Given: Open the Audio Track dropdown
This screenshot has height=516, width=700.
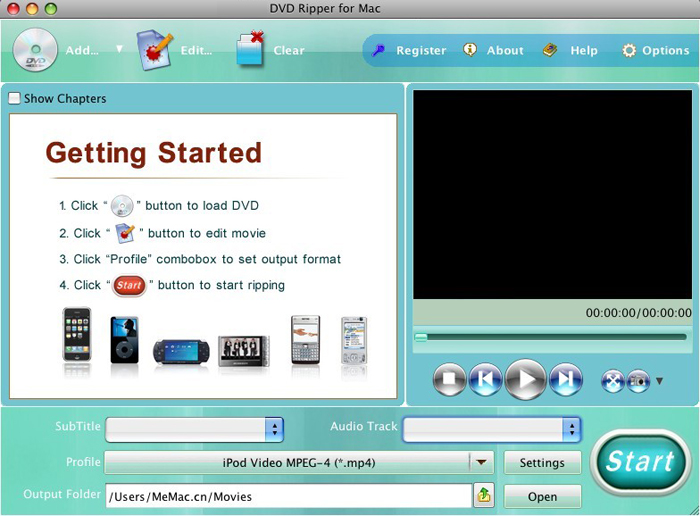Looking at the screenshot, I should click(x=492, y=429).
